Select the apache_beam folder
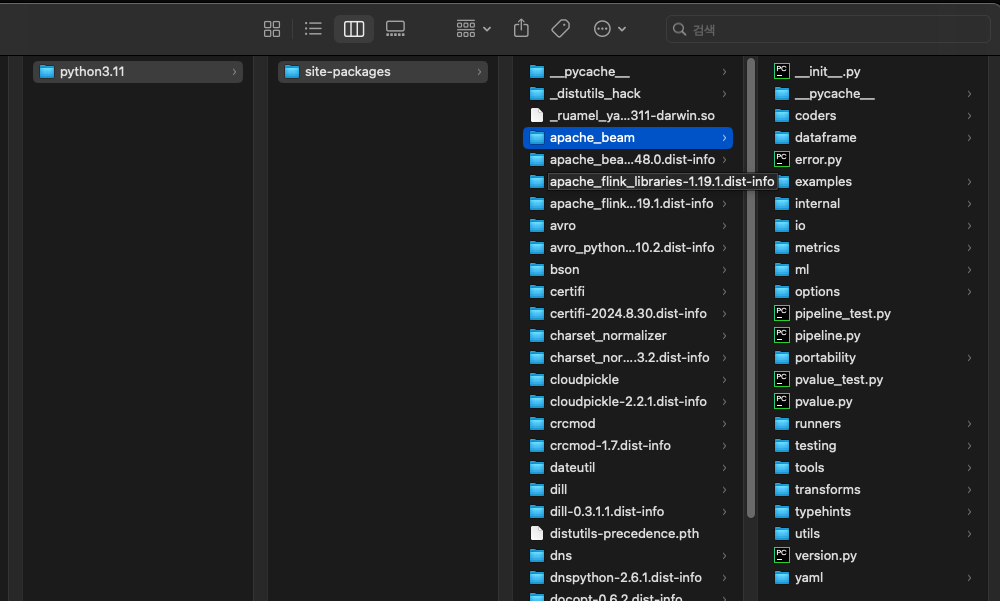 (x=628, y=138)
